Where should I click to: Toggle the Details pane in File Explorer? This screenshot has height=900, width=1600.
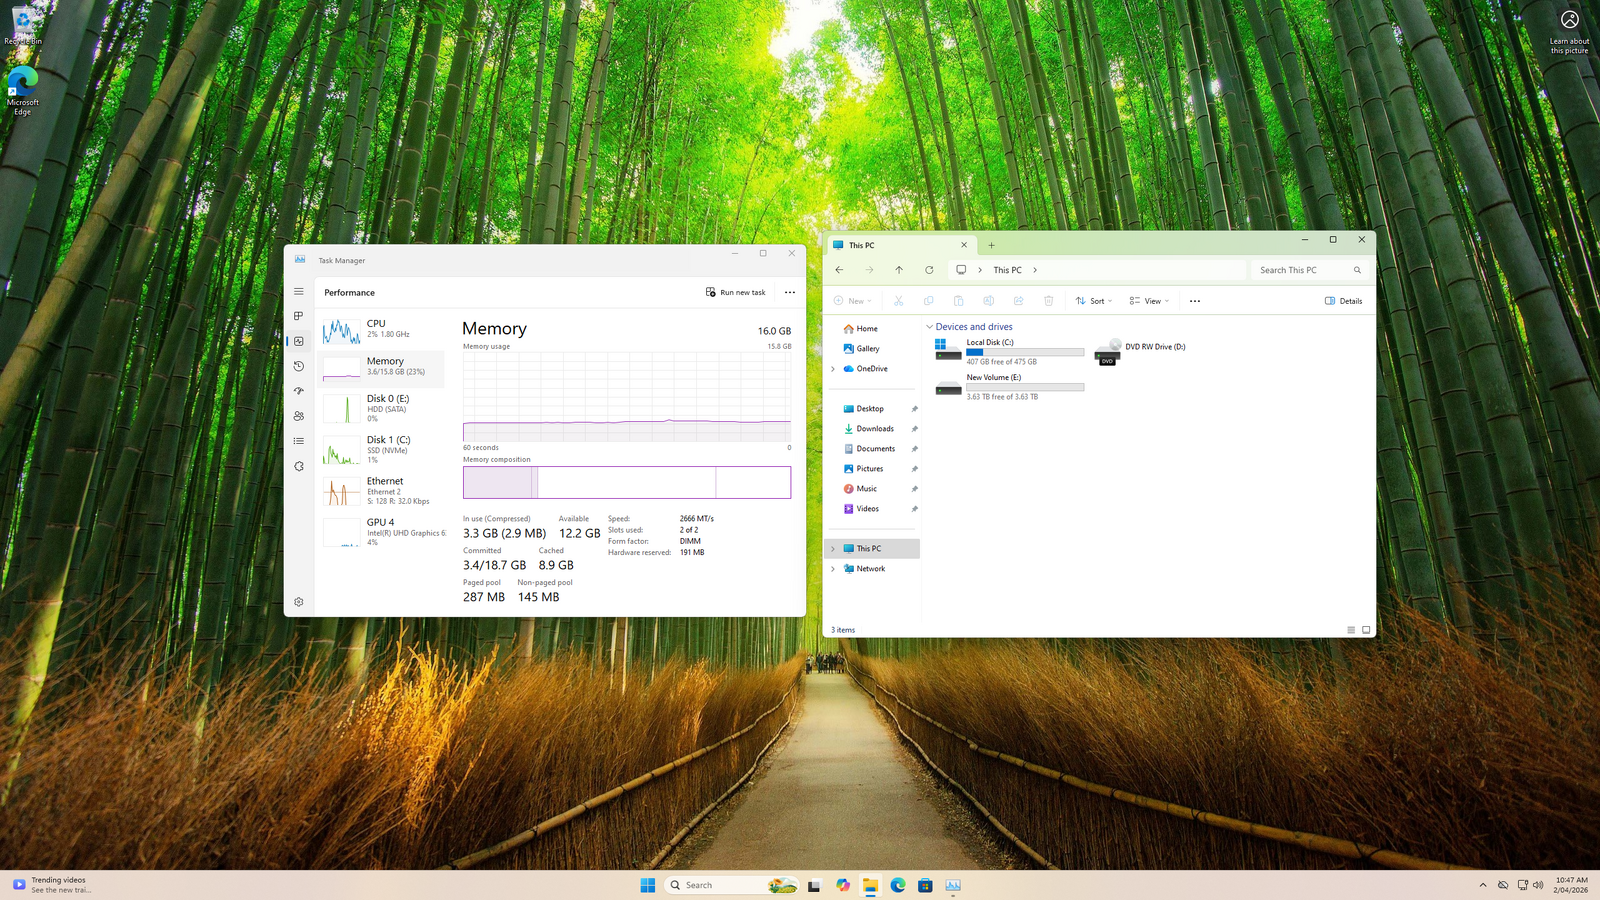pyautogui.click(x=1343, y=301)
